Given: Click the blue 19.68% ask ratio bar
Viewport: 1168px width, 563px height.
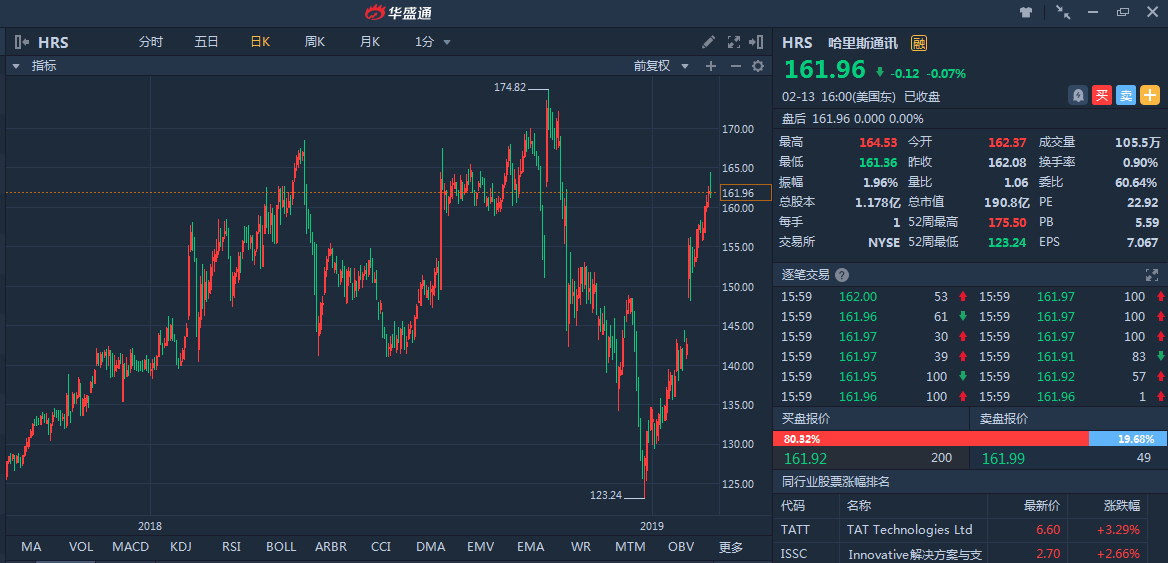Looking at the screenshot, I should (1128, 439).
